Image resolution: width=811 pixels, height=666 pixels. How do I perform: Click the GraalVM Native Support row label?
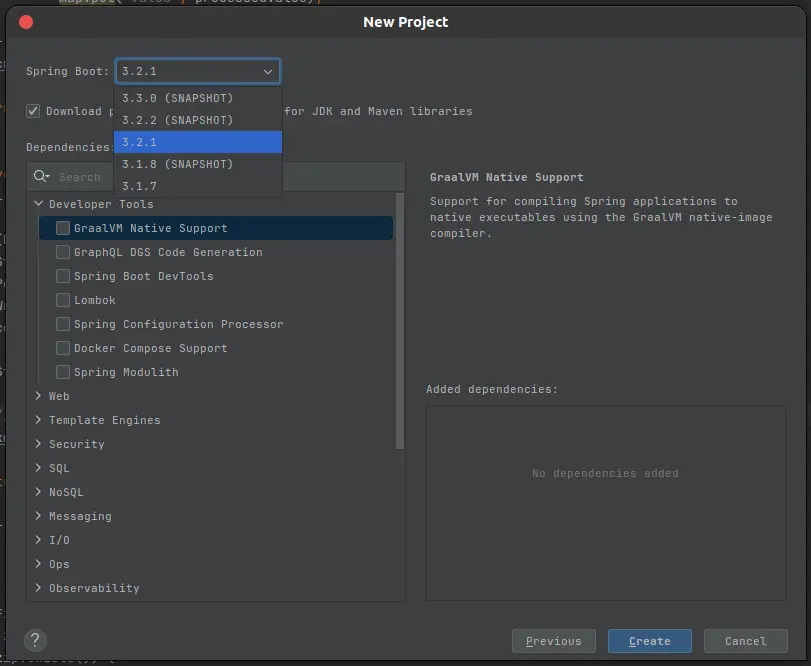(x=151, y=228)
